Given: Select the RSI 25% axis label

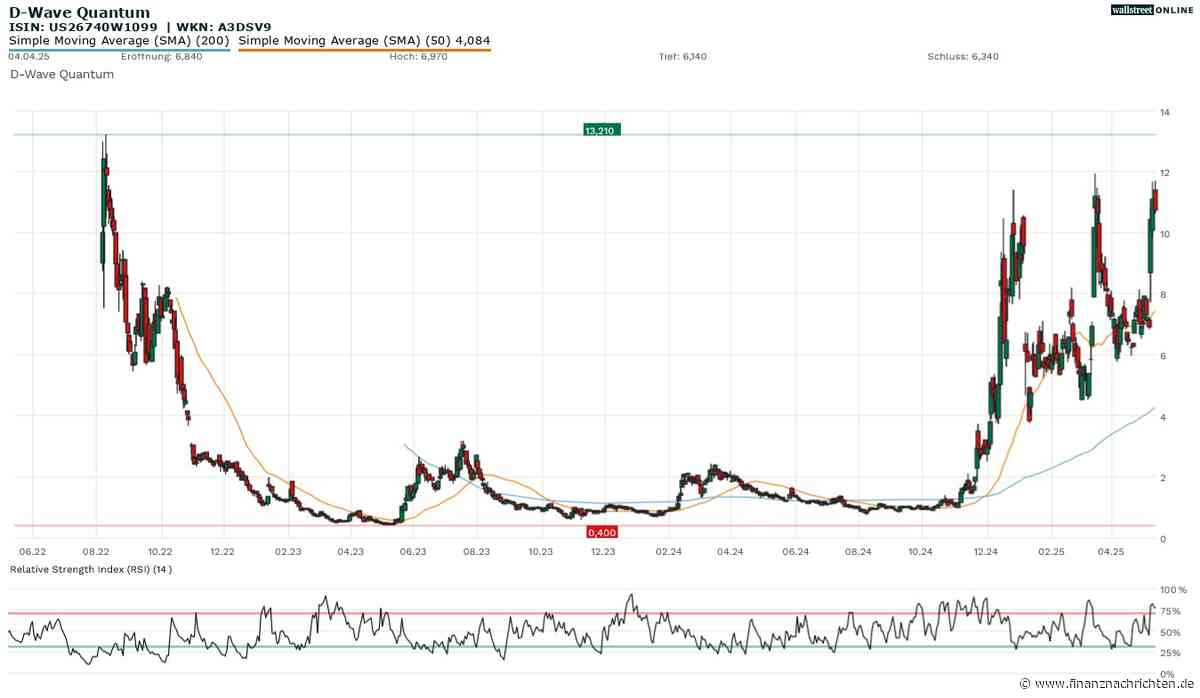Looking at the screenshot, I should pyautogui.click(x=1171, y=652).
